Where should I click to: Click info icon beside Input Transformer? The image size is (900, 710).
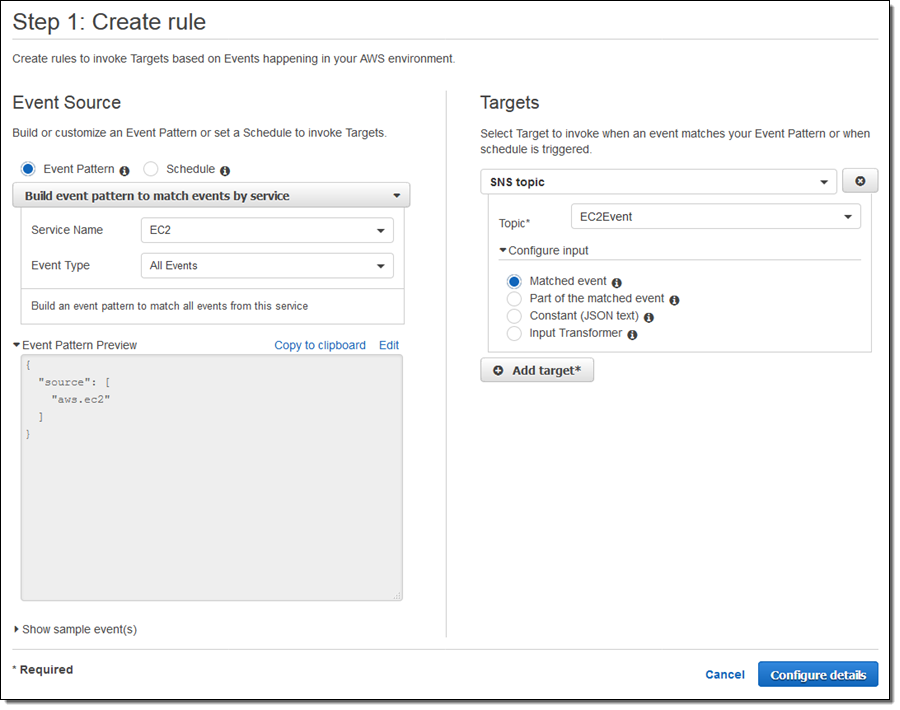click(632, 335)
